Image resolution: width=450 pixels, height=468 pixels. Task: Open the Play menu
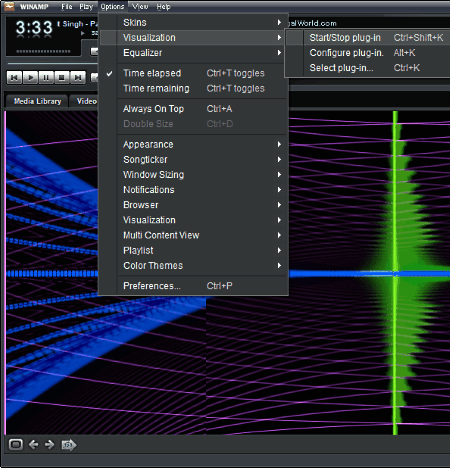click(86, 6)
